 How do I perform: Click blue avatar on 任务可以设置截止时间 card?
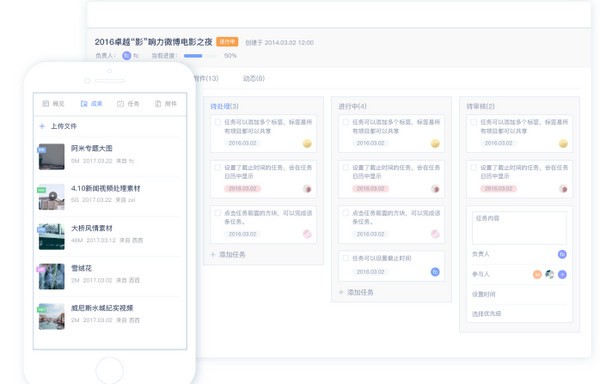(x=435, y=272)
